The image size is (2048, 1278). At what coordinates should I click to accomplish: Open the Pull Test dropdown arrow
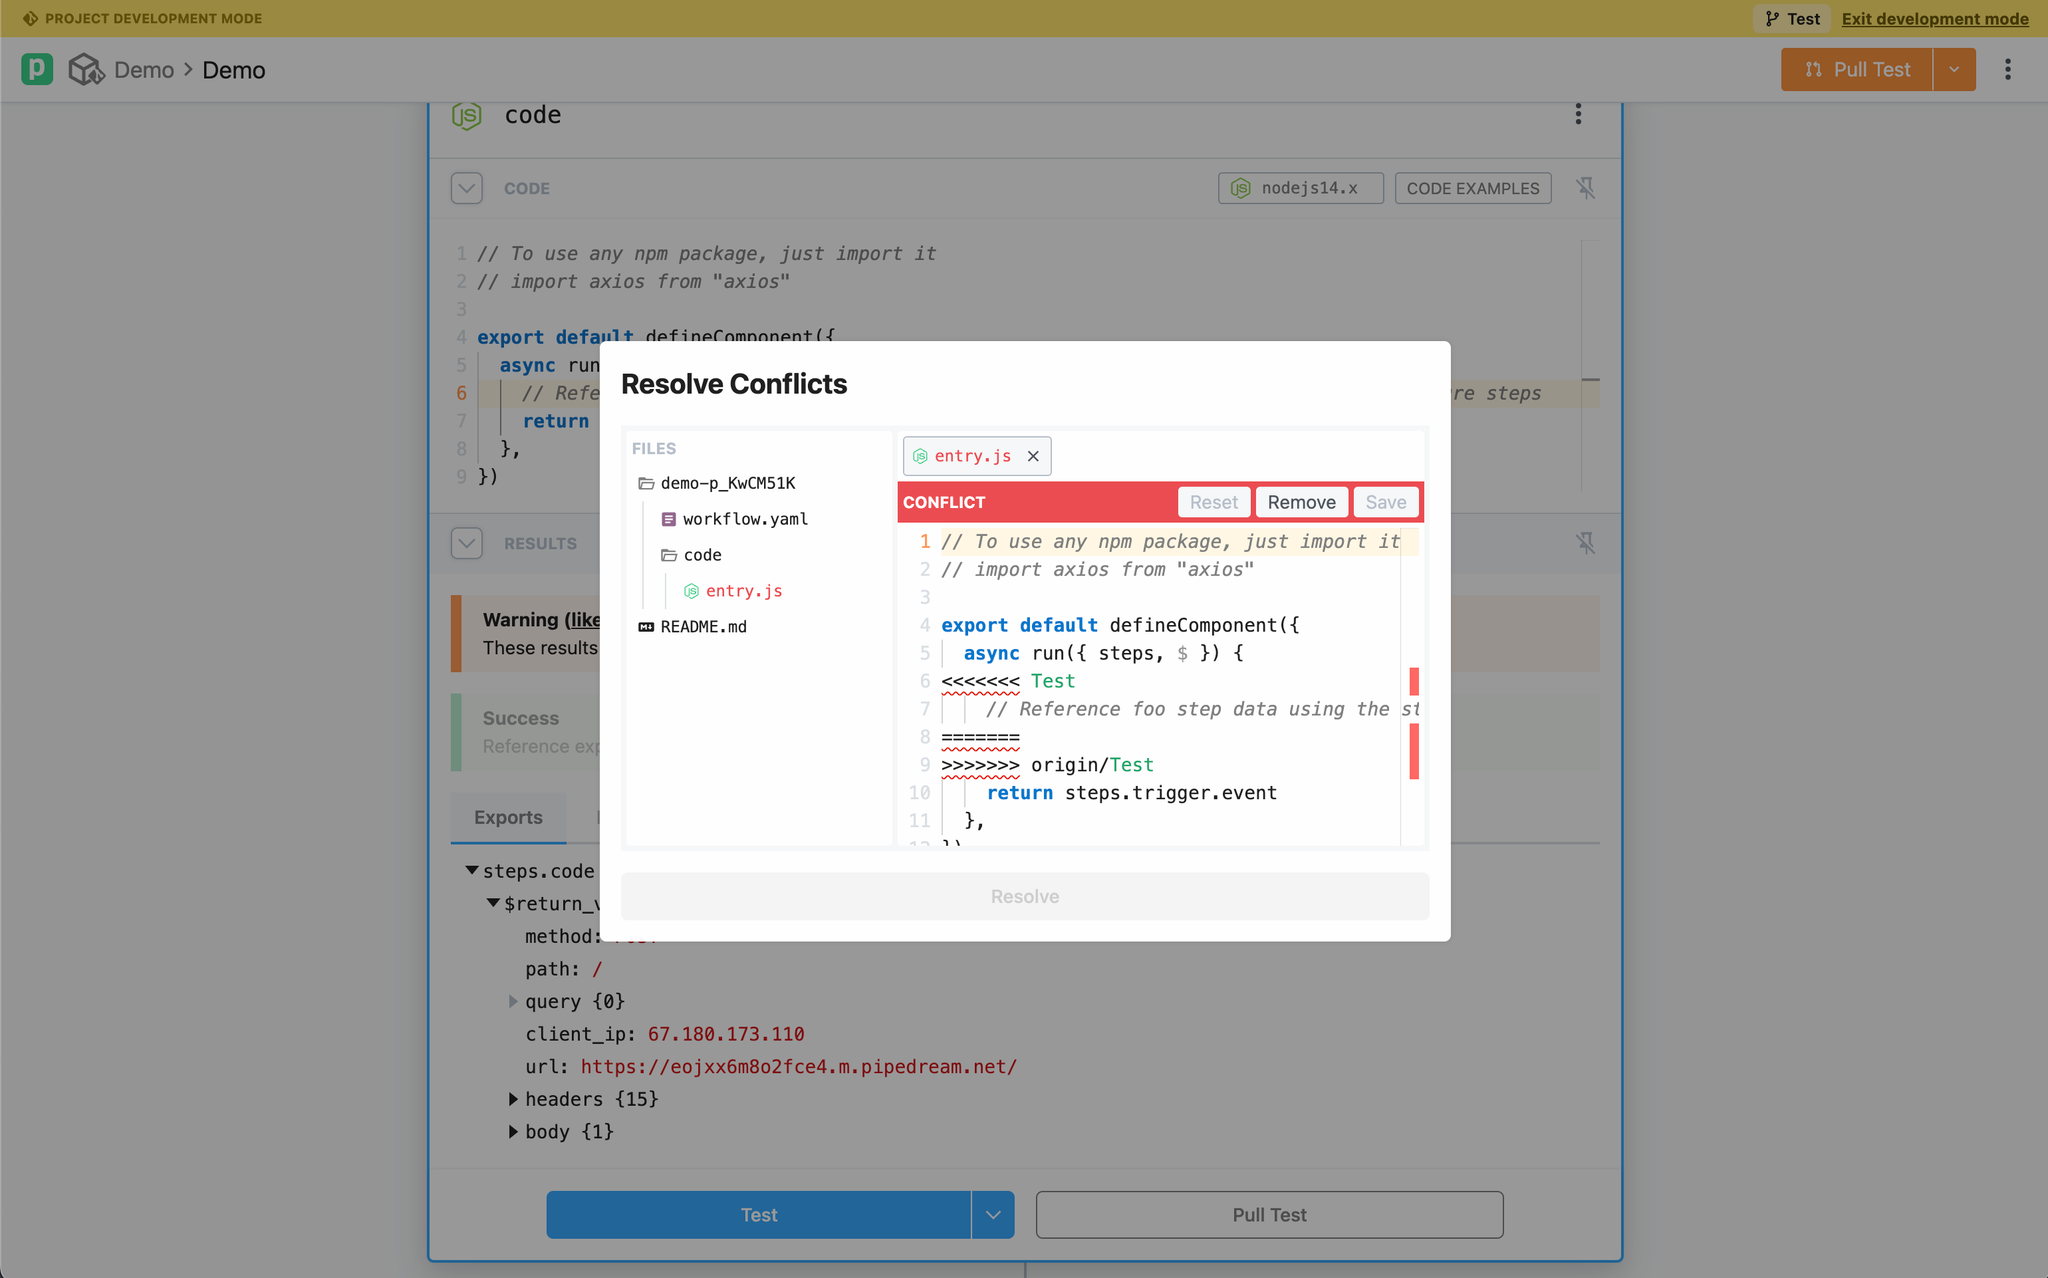point(1954,69)
